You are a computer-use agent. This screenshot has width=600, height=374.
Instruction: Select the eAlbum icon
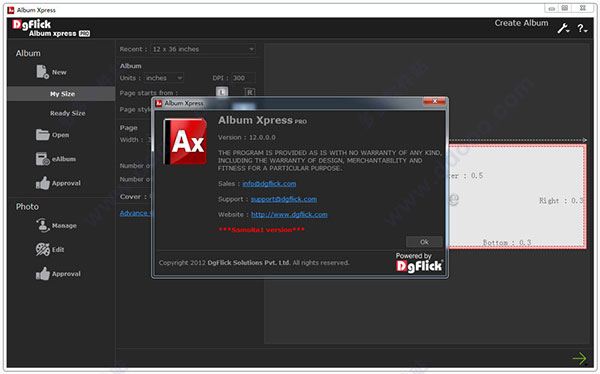(x=42, y=159)
